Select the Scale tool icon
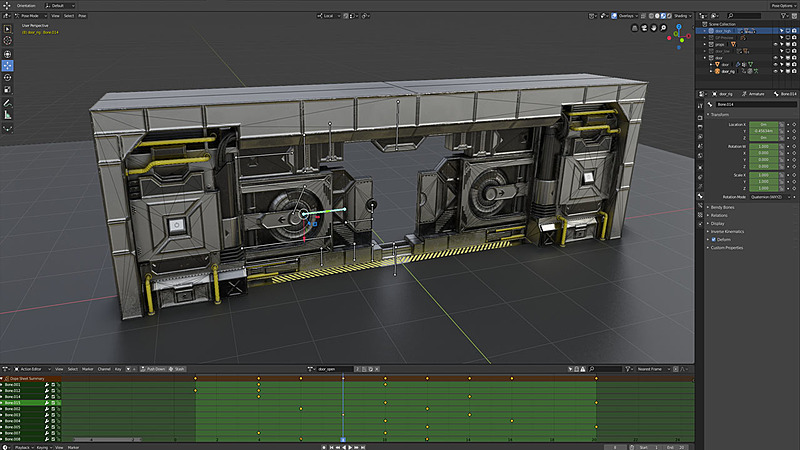This screenshot has width=800, height=450. click(x=8, y=89)
